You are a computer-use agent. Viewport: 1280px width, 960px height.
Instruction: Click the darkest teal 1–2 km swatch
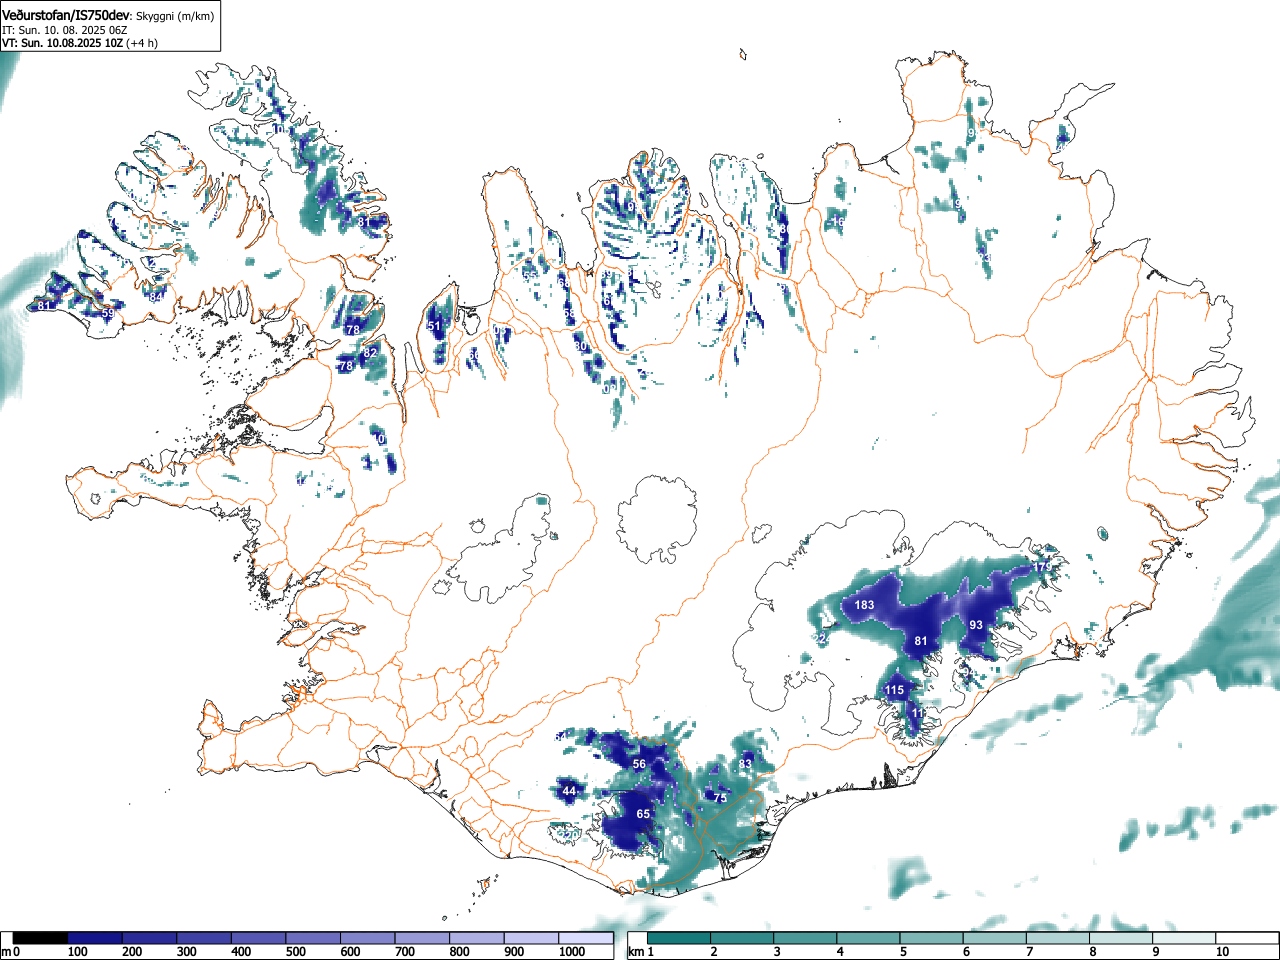pyautogui.click(x=681, y=938)
